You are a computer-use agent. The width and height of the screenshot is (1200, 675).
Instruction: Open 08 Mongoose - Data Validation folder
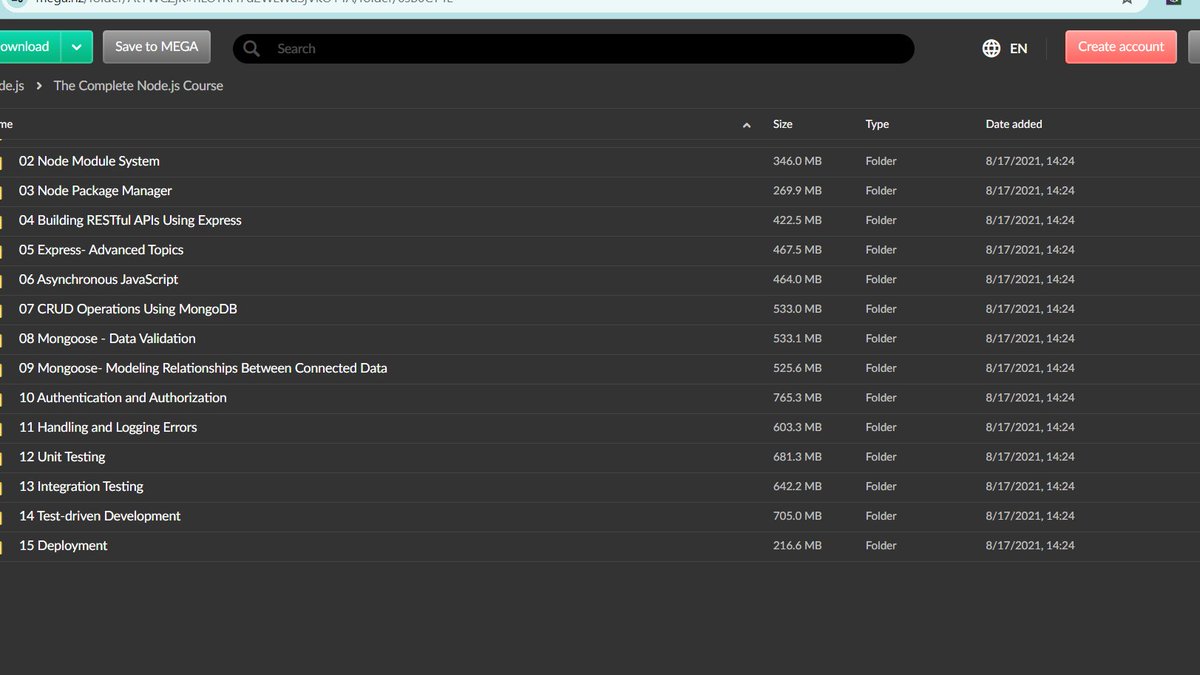tap(107, 339)
